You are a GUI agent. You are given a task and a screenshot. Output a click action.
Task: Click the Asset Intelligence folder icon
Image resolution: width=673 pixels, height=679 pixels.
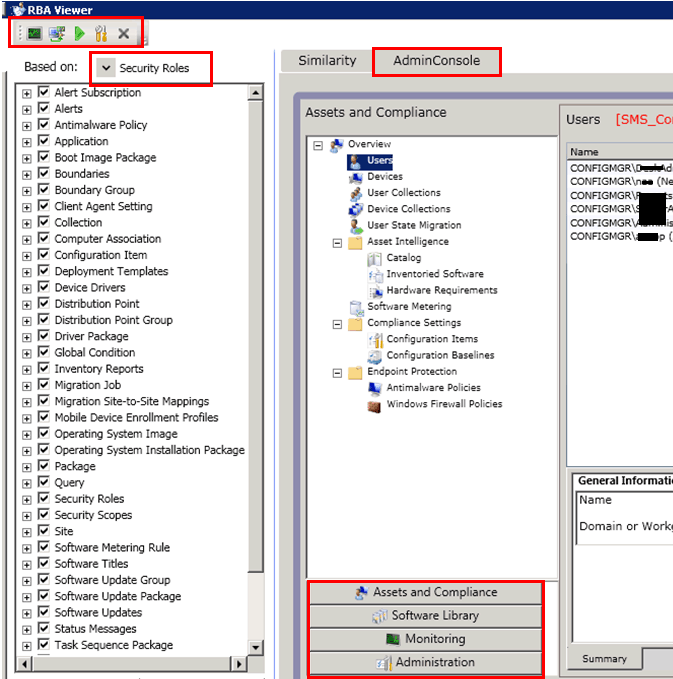tap(355, 242)
